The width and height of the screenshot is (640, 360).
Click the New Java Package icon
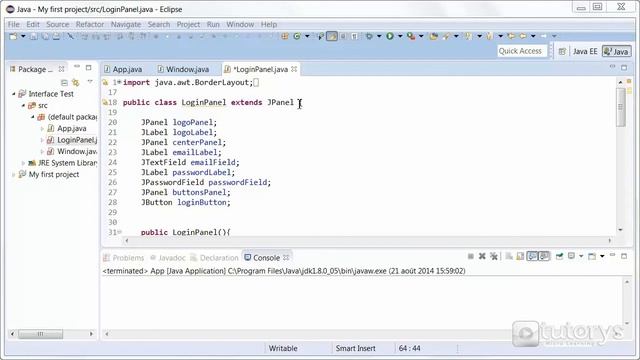point(285,36)
